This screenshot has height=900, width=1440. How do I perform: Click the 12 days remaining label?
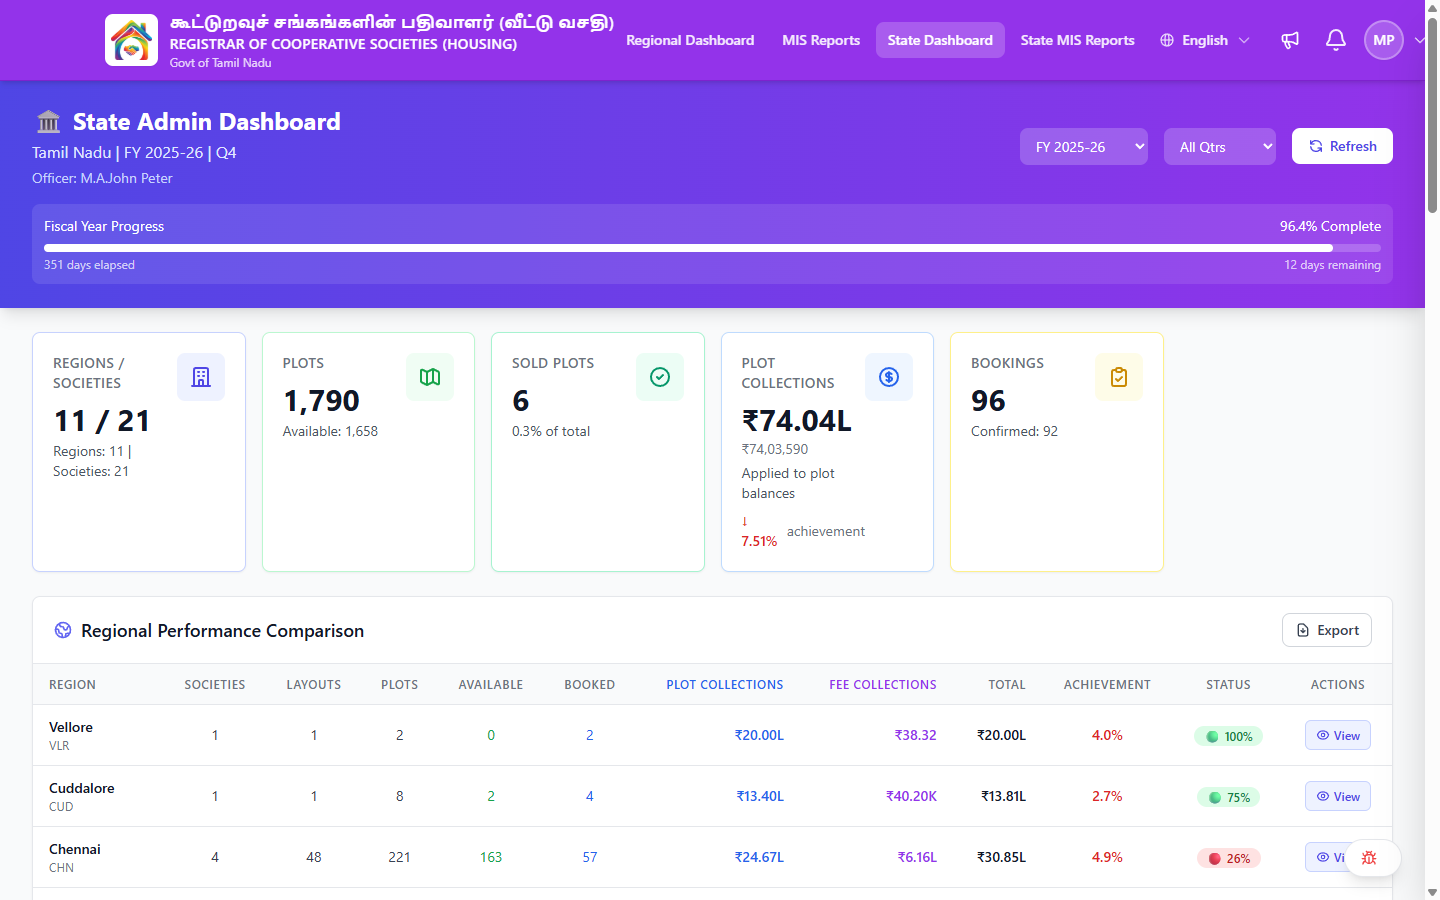pos(1332,265)
